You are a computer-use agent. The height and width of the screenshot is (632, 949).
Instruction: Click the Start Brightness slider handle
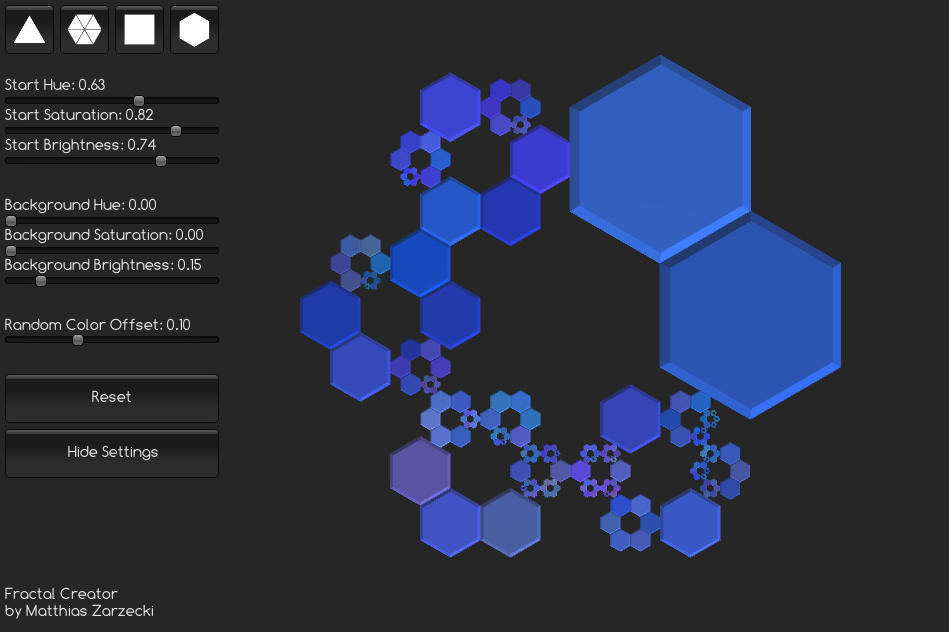coord(161,161)
